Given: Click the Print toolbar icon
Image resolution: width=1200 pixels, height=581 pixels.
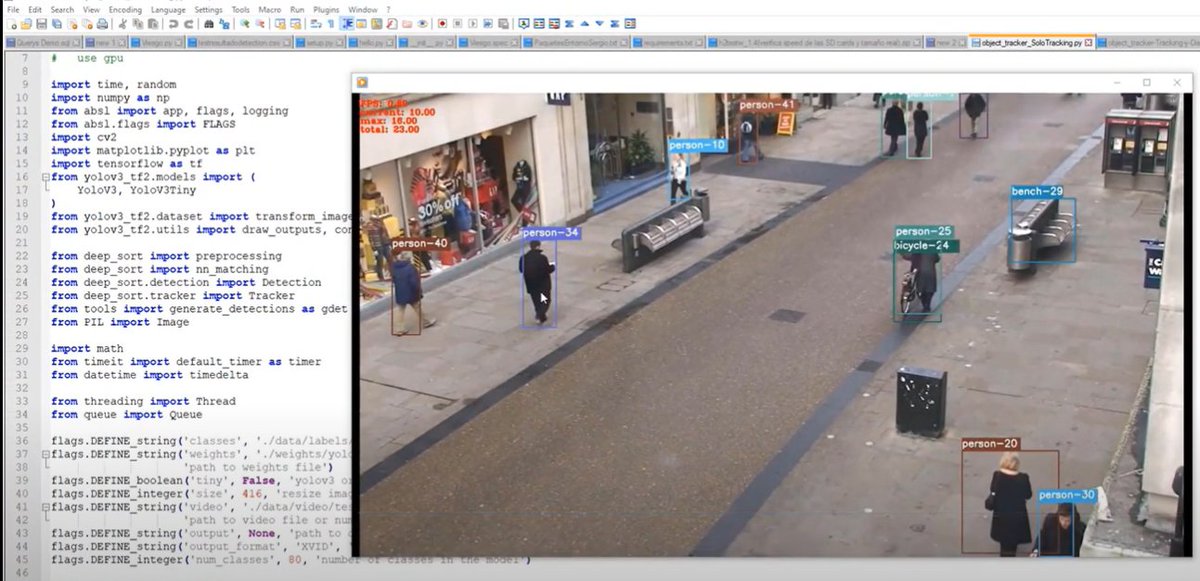Looking at the screenshot, I should [x=103, y=23].
